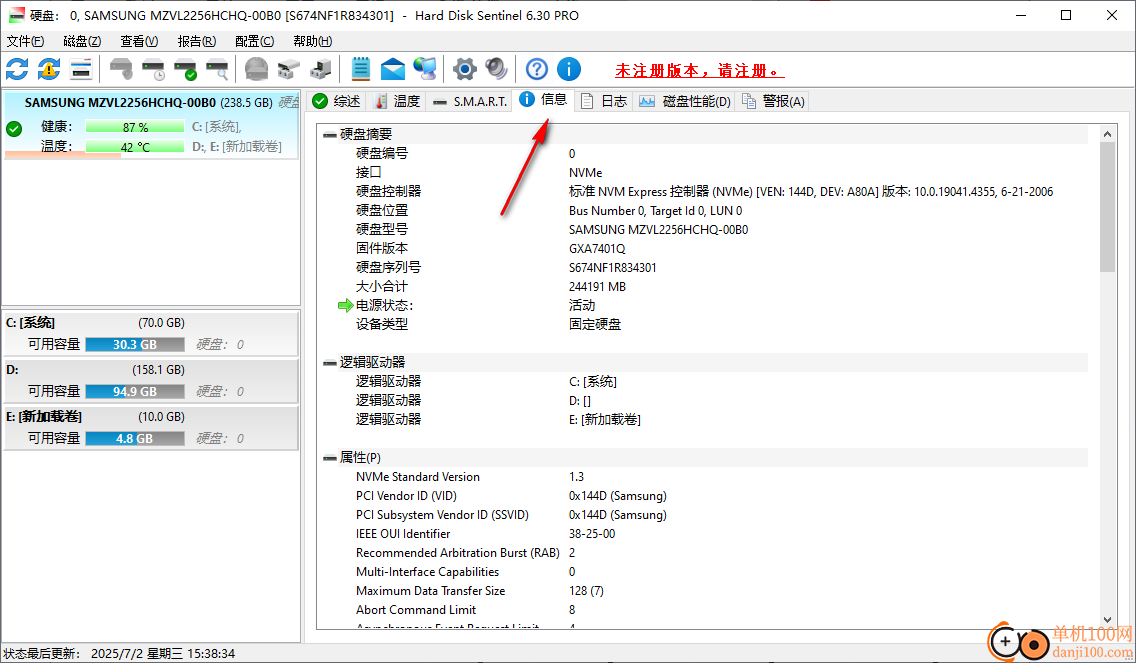Switch to the 温度 tab
The image size is (1136, 663).
tap(397, 101)
